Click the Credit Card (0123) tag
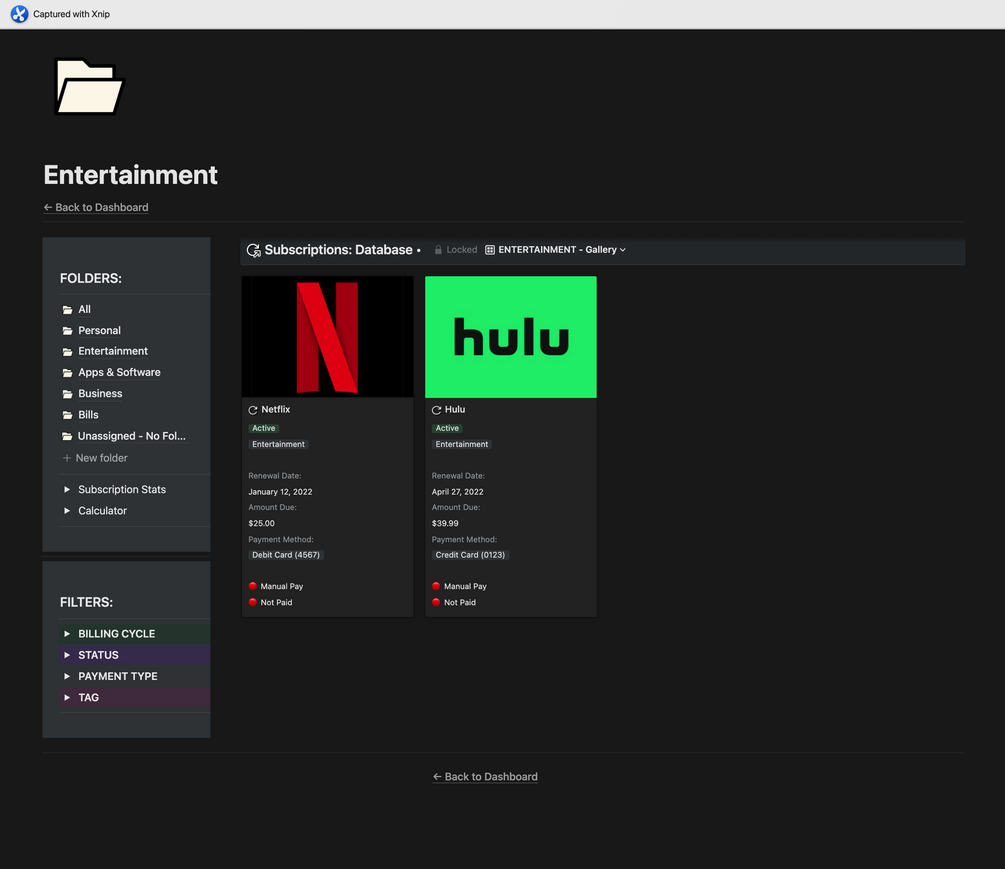Viewport: 1005px width, 869px height. 470,555
